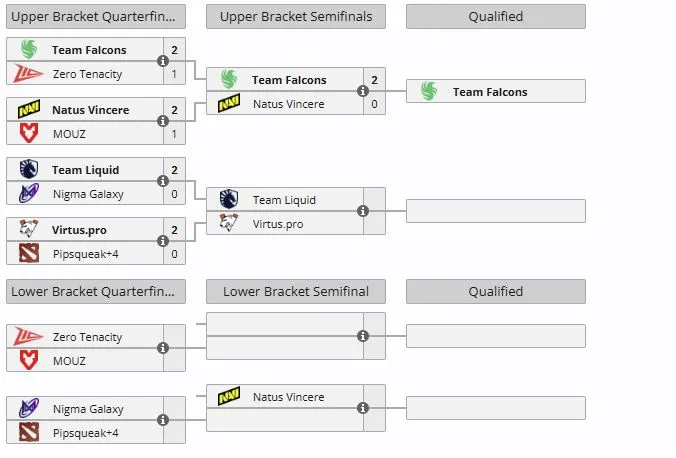Select the Upper Bracket Semifinals header

[x=296, y=17]
